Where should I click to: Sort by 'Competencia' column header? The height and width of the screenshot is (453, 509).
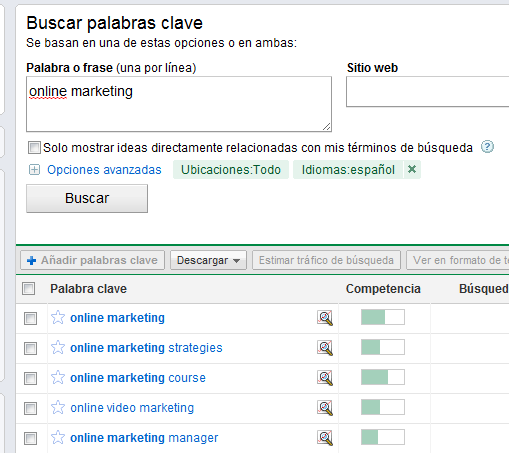tap(383, 289)
